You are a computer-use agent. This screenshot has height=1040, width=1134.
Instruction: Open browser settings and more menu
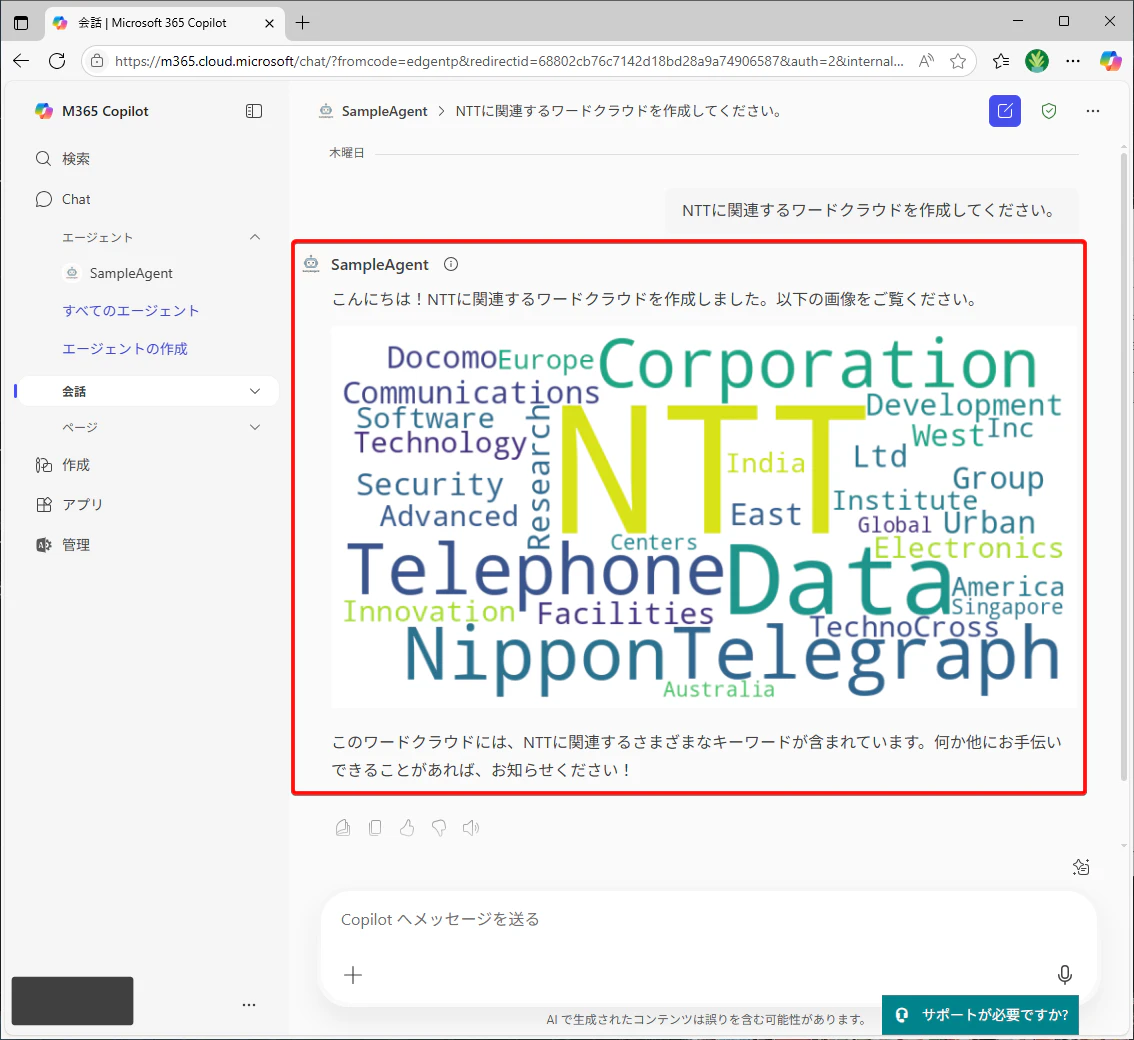(1073, 61)
